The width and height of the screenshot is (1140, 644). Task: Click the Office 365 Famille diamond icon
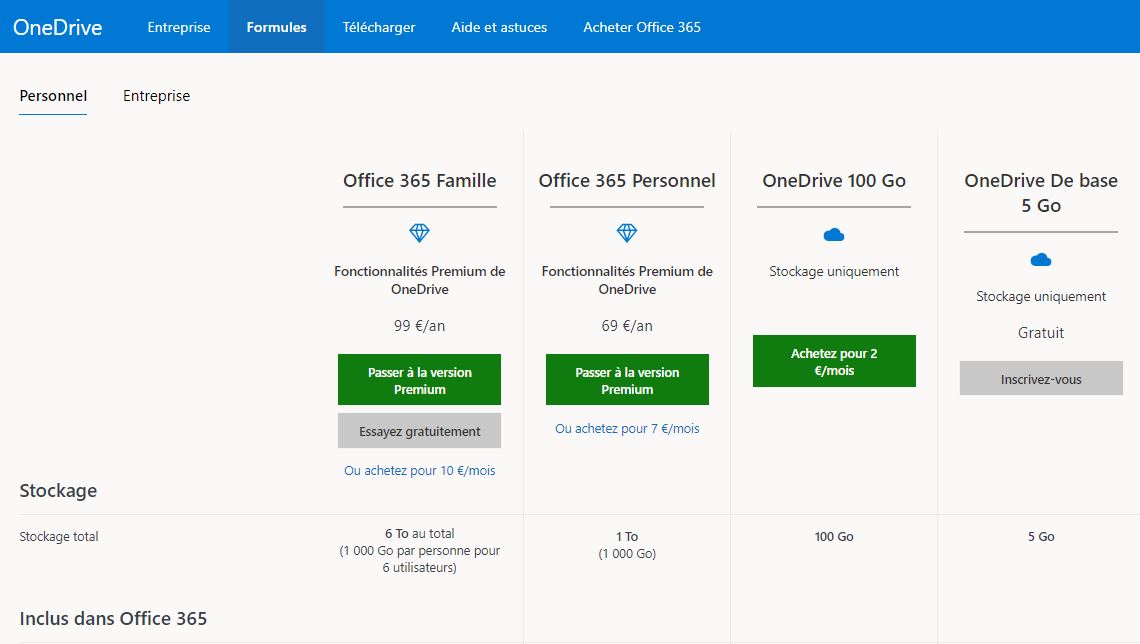[420, 233]
